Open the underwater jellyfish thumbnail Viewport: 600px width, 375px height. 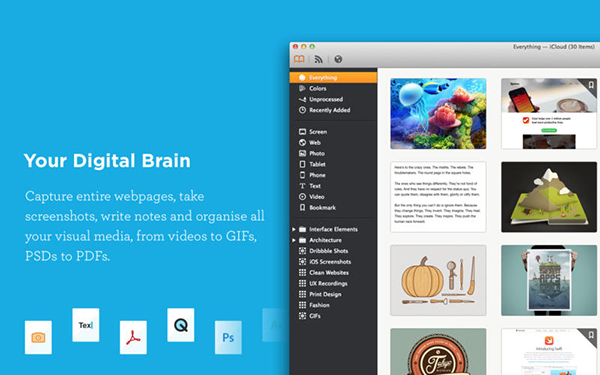pos(438,114)
